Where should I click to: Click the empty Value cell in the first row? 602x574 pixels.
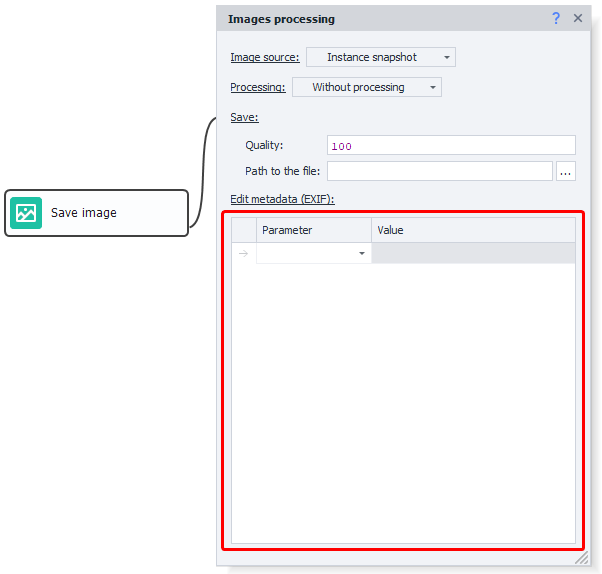coord(473,254)
